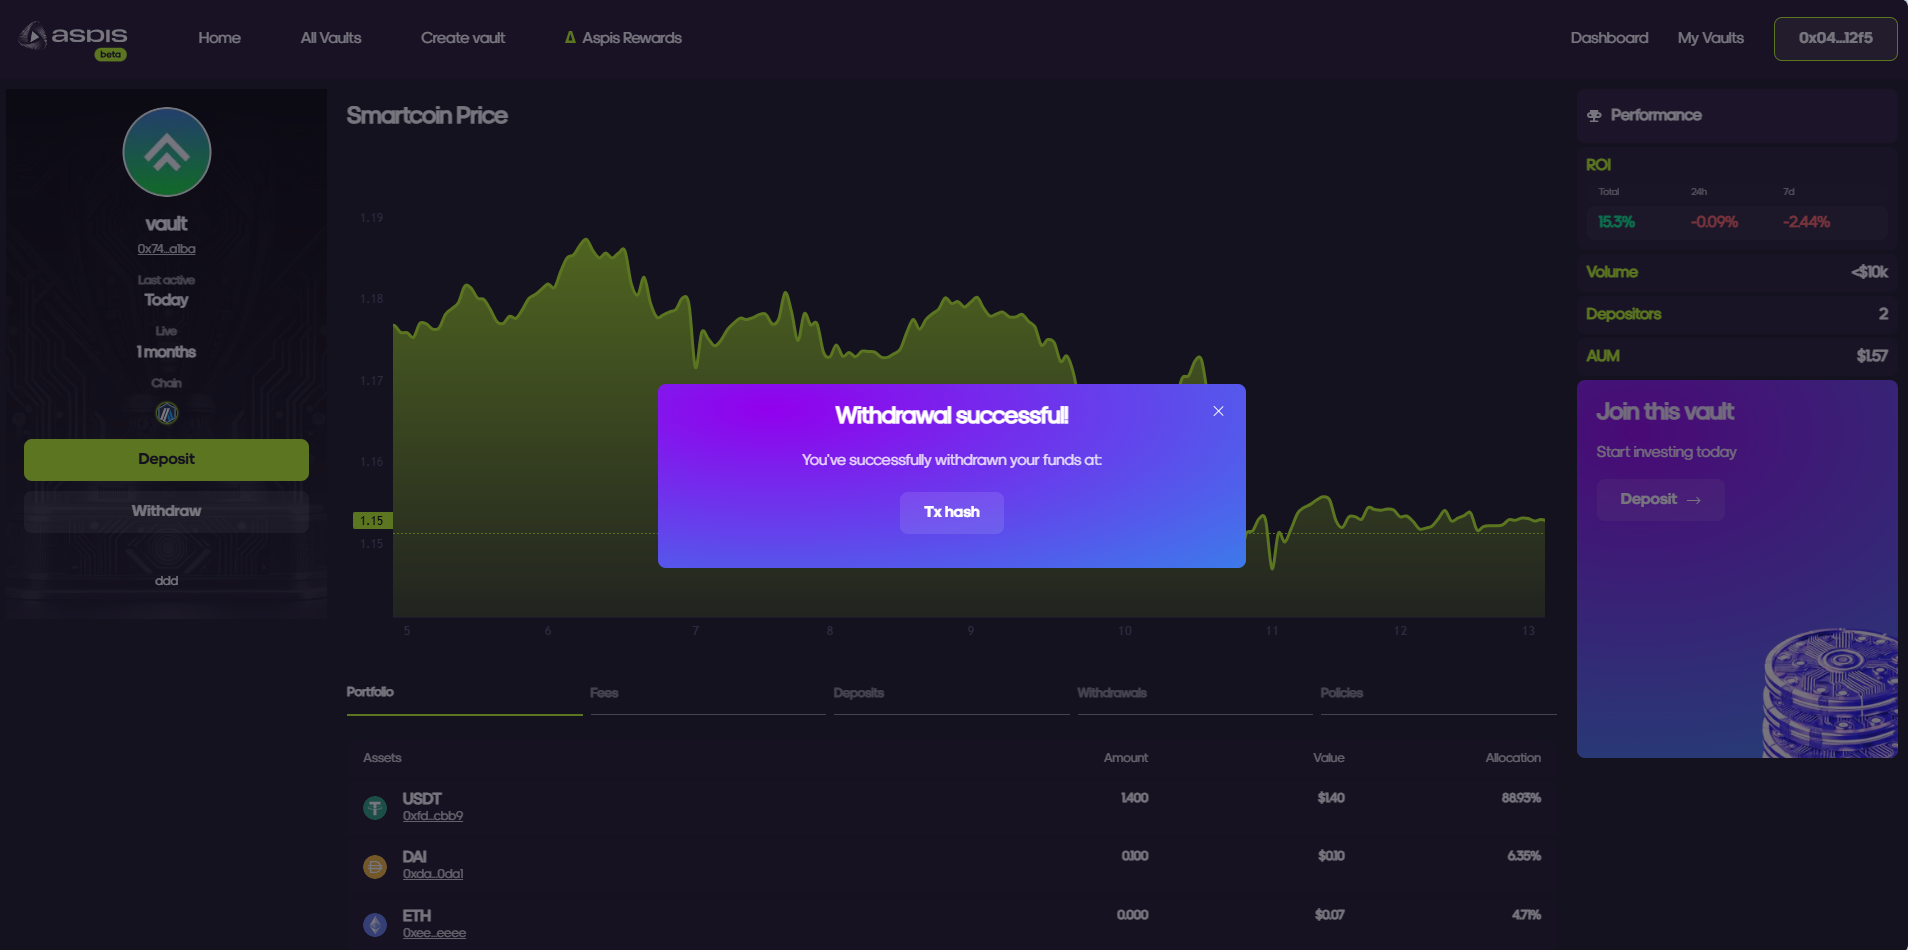The width and height of the screenshot is (1908, 950).
Task: Click the Withdraw button in sidebar
Action: click(x=166, y=511)
